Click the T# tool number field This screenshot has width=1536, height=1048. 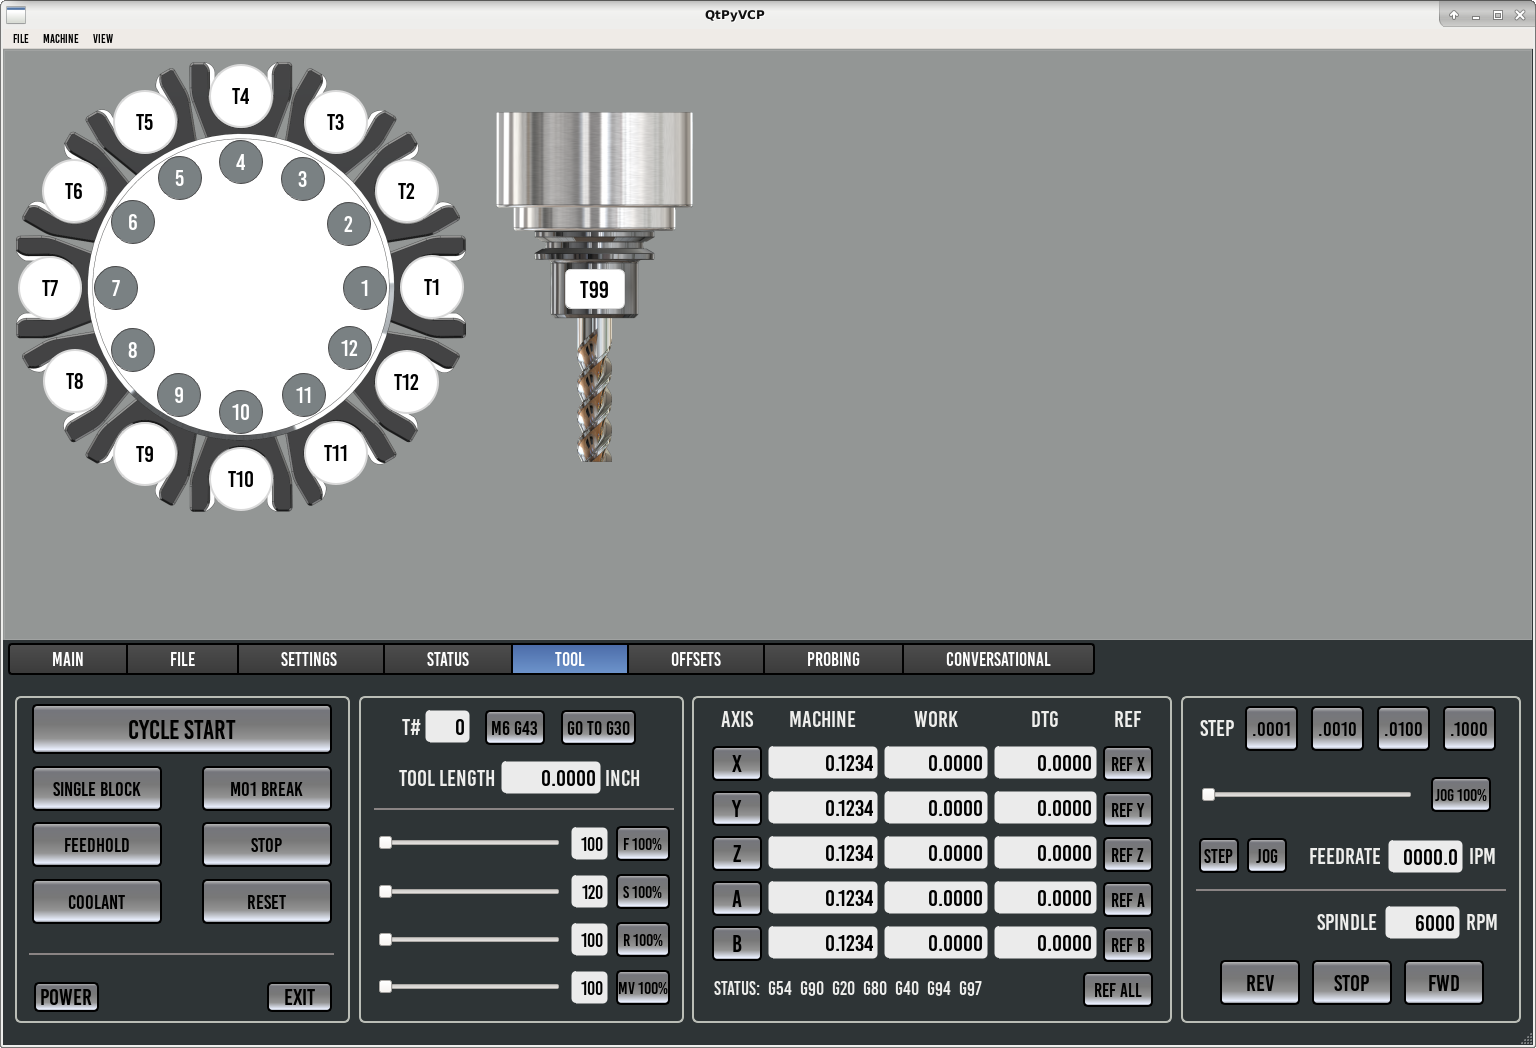447,727
